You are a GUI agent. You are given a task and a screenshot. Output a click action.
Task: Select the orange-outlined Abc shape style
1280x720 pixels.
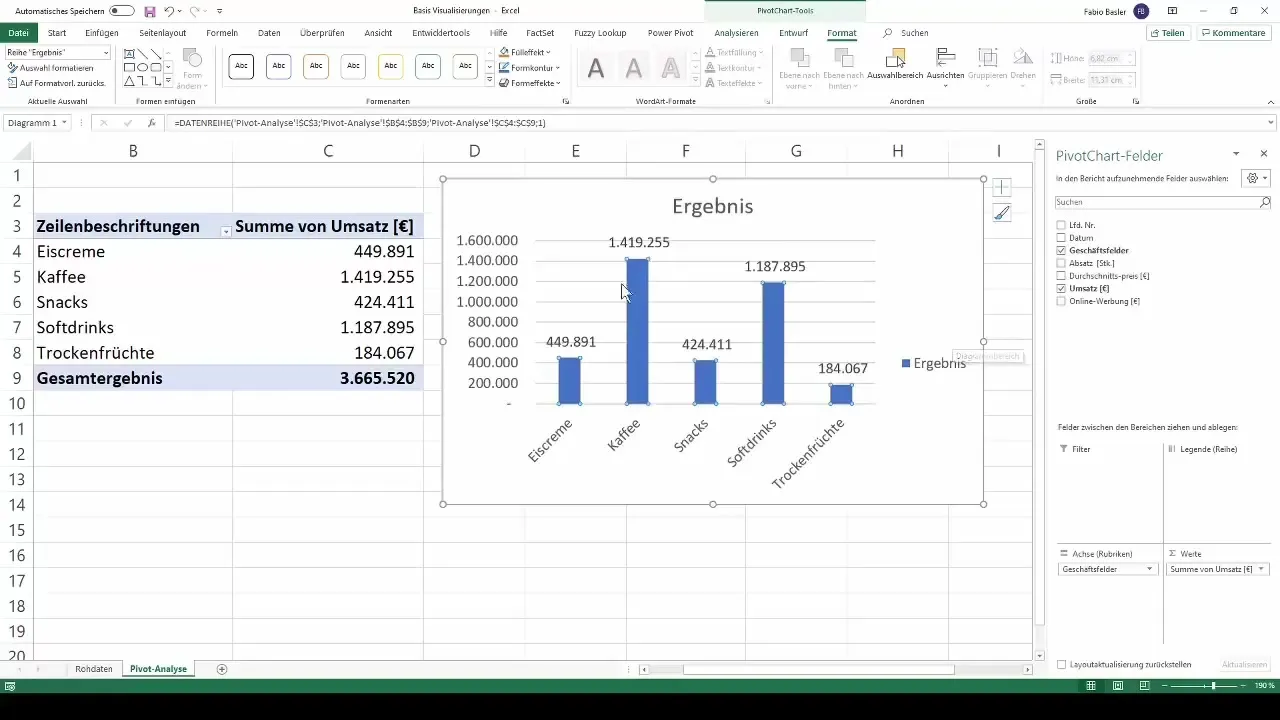coord(316,67)
